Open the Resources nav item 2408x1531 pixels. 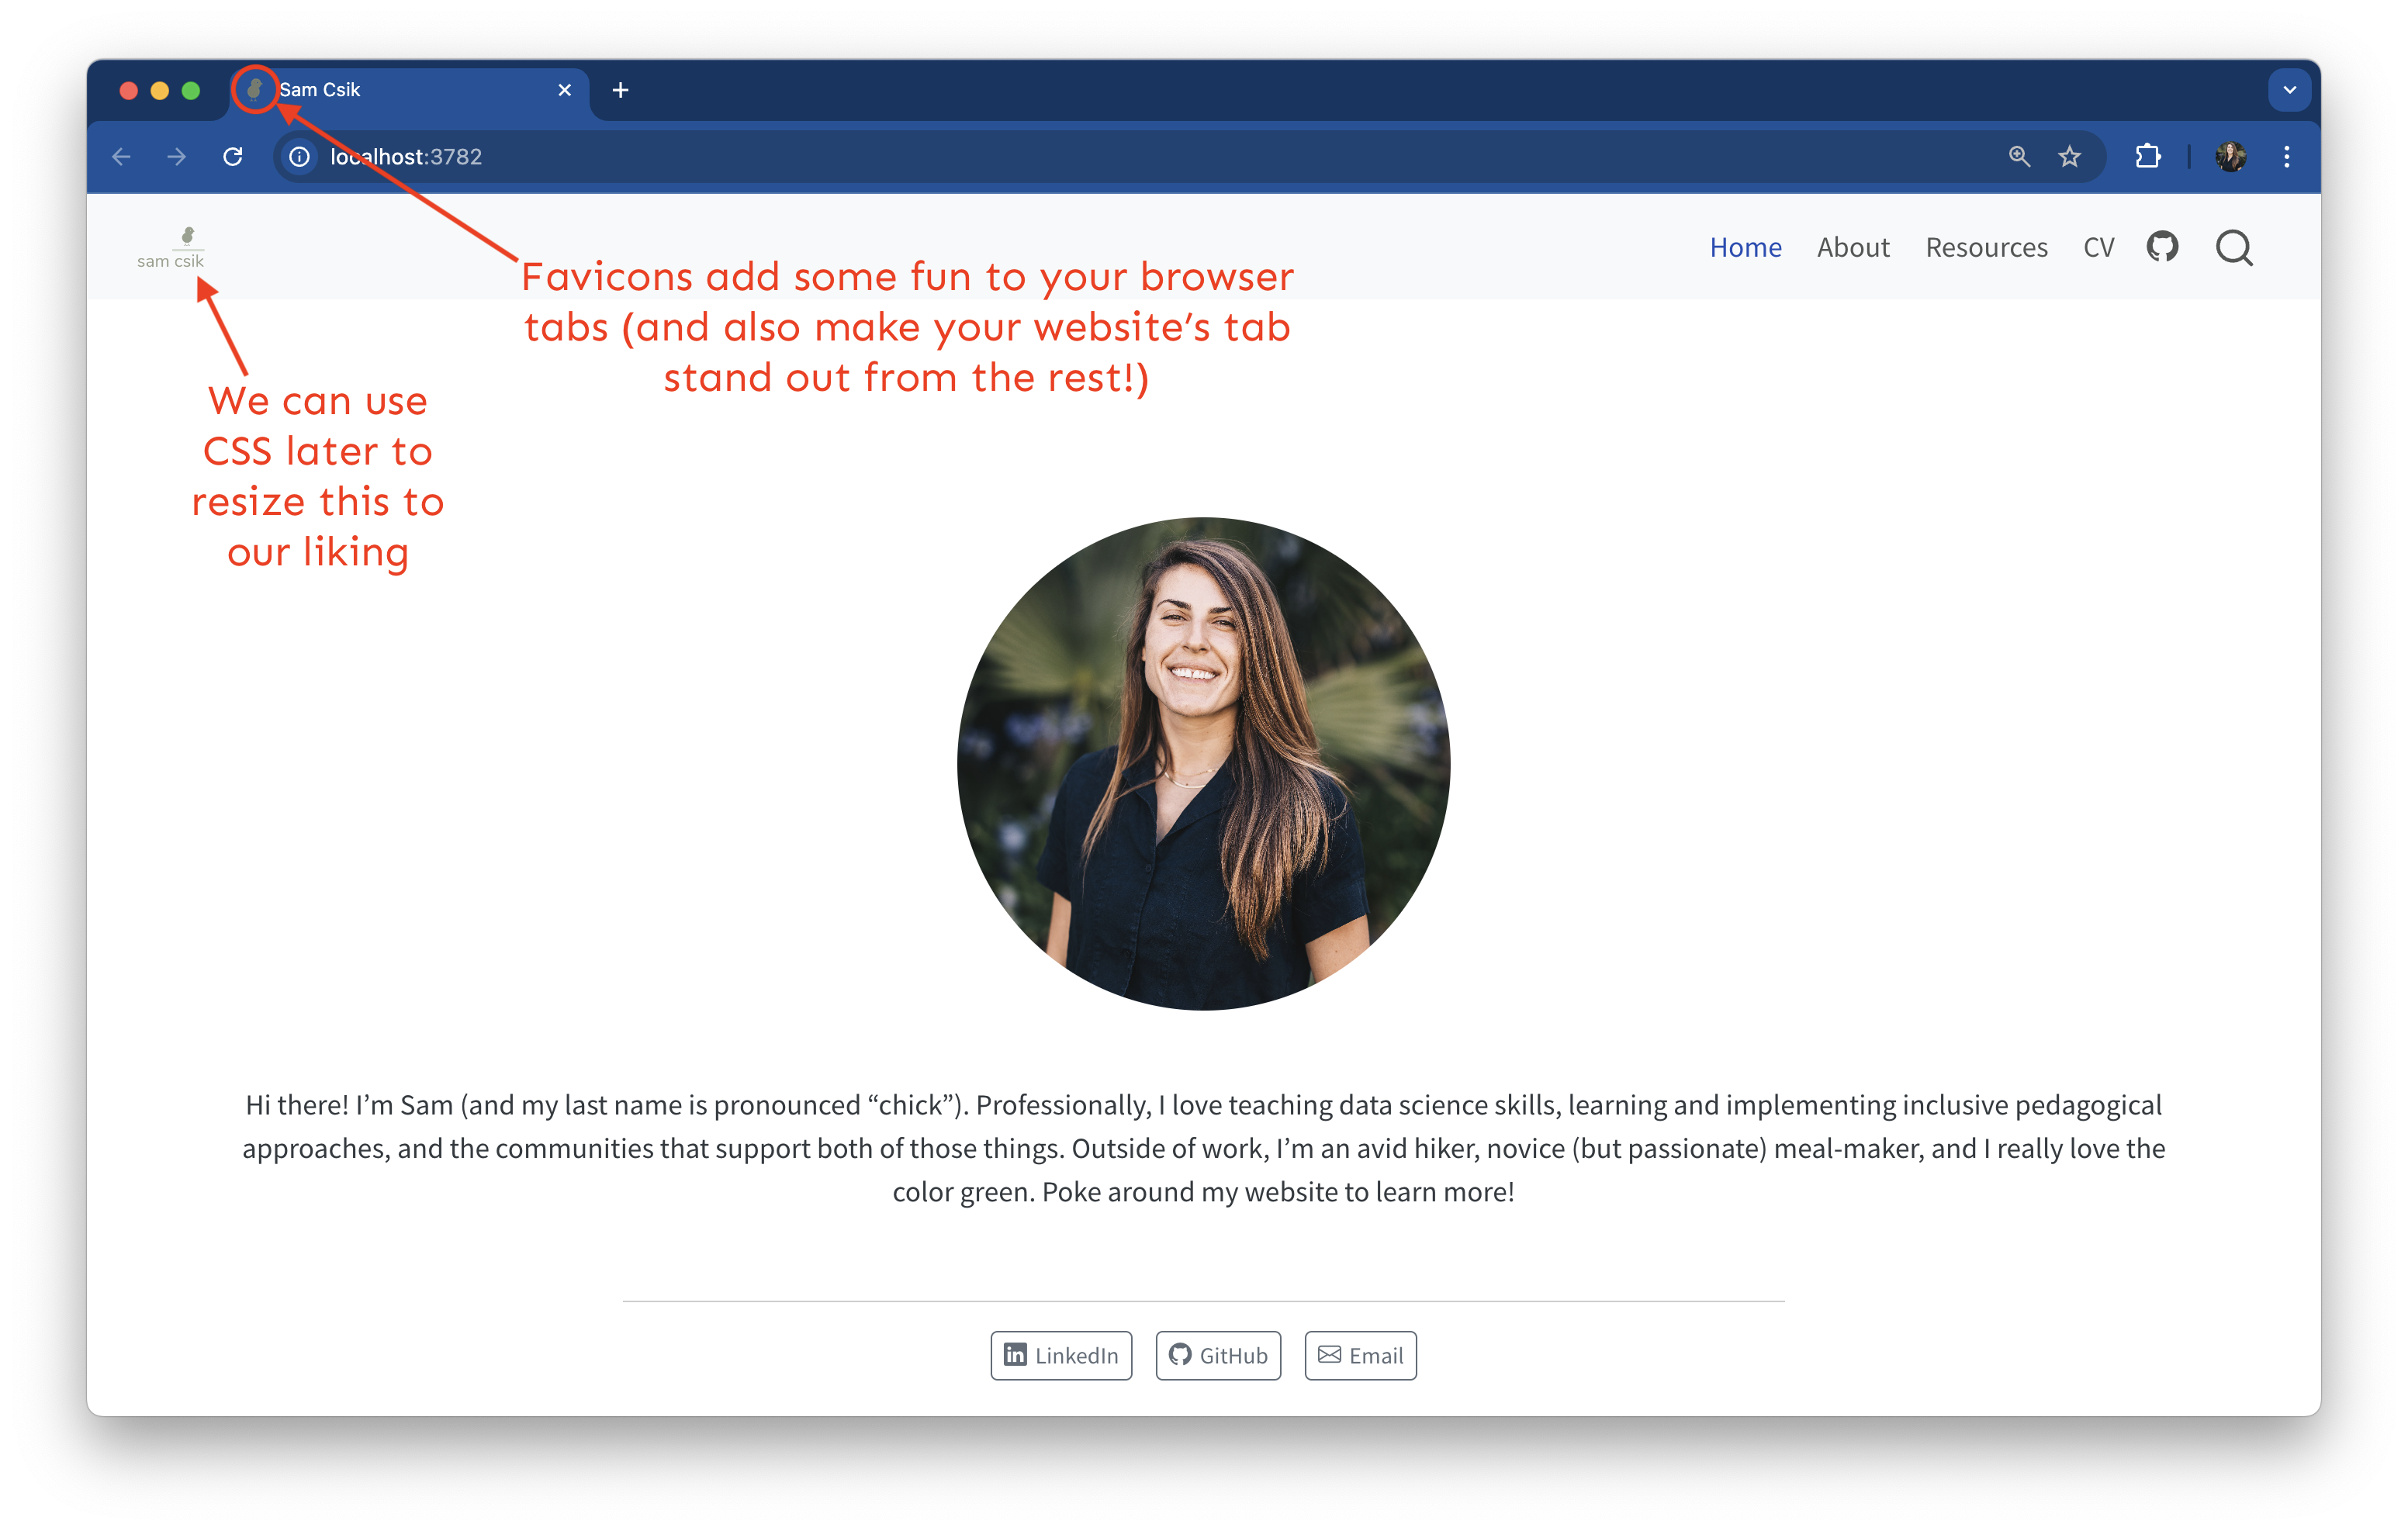(x=1986, y=247)
